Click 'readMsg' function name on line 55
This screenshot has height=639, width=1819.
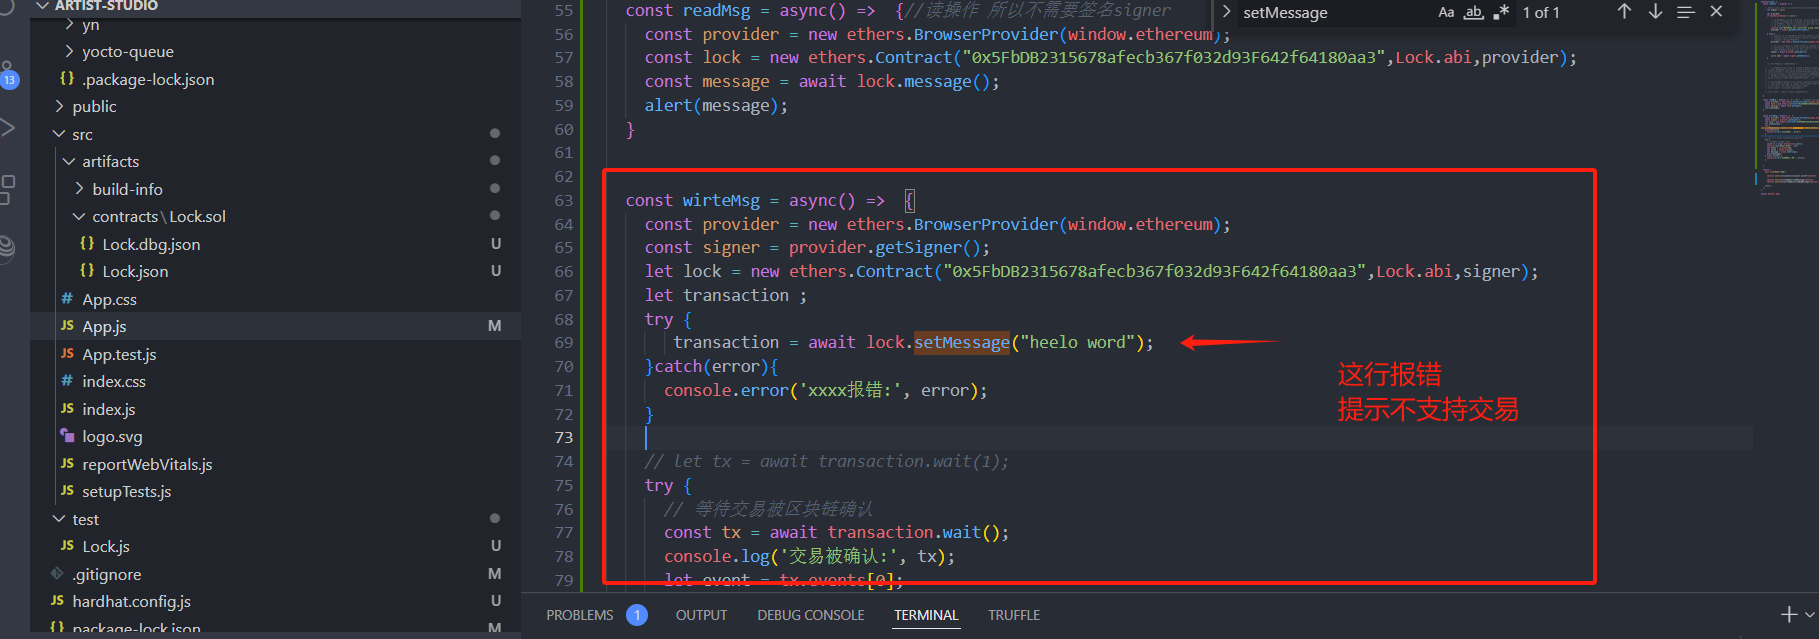click(716, 10)
